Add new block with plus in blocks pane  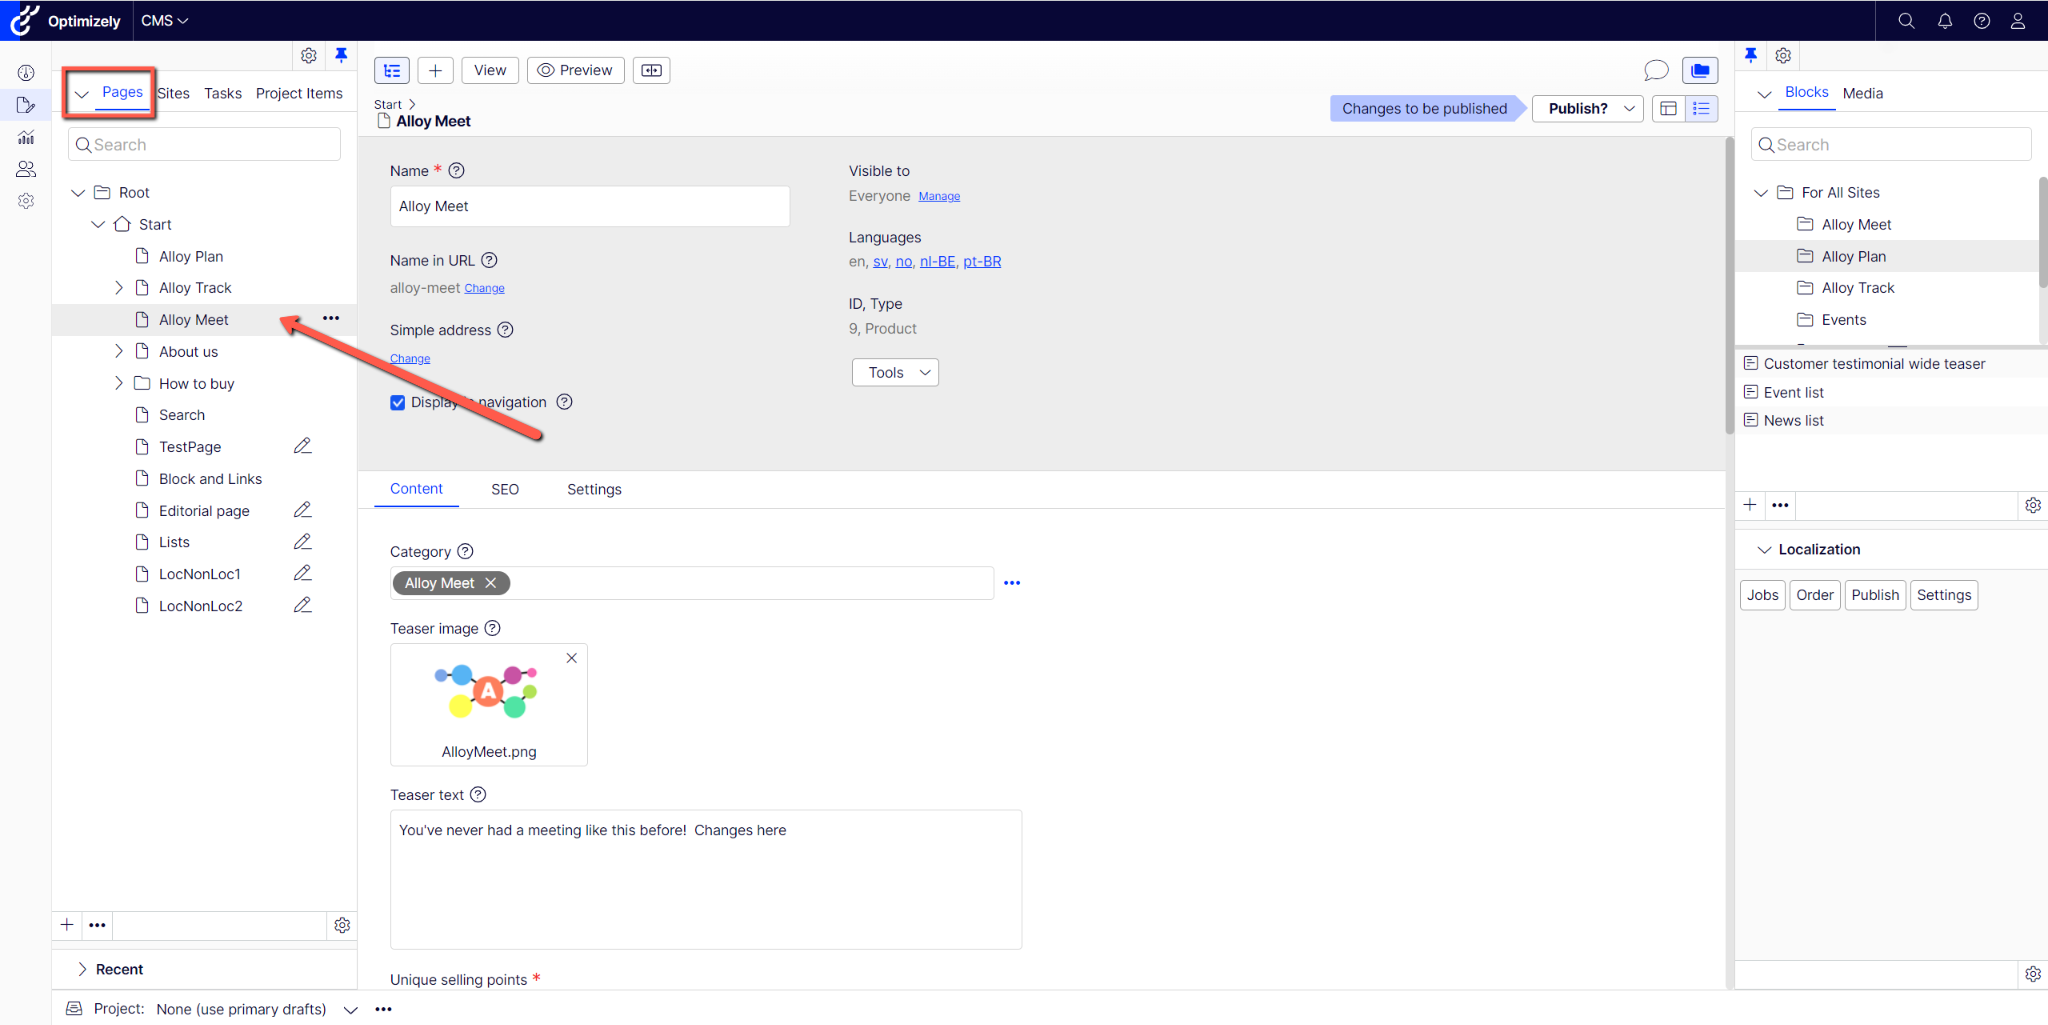1750,505
